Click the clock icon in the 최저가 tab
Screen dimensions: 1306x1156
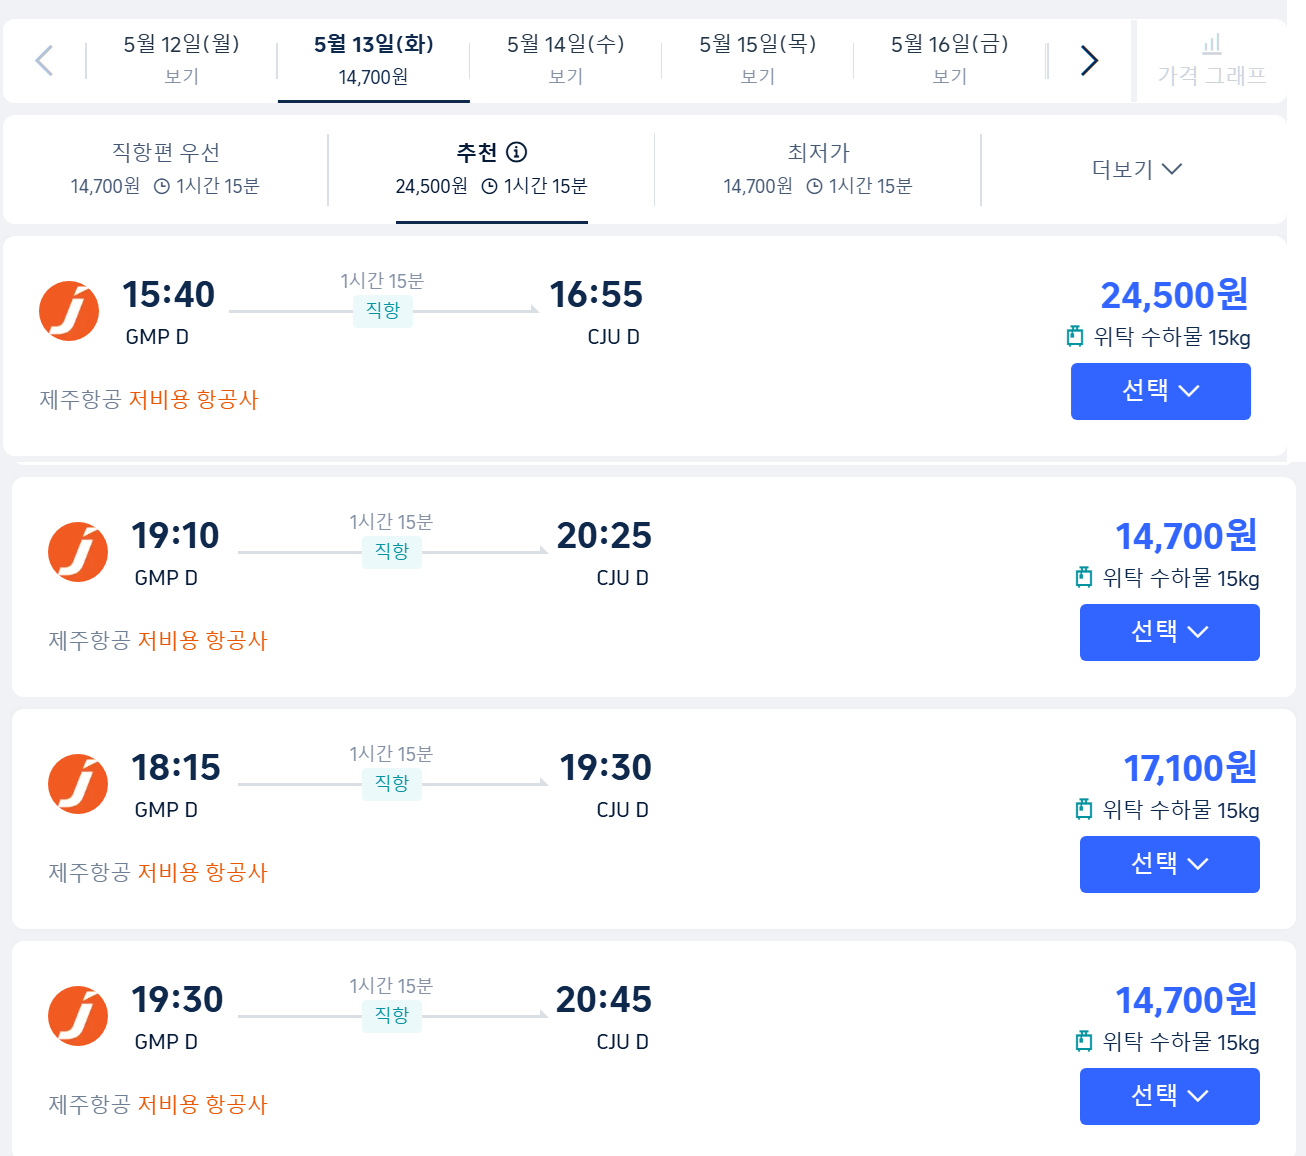click(815, 186)
